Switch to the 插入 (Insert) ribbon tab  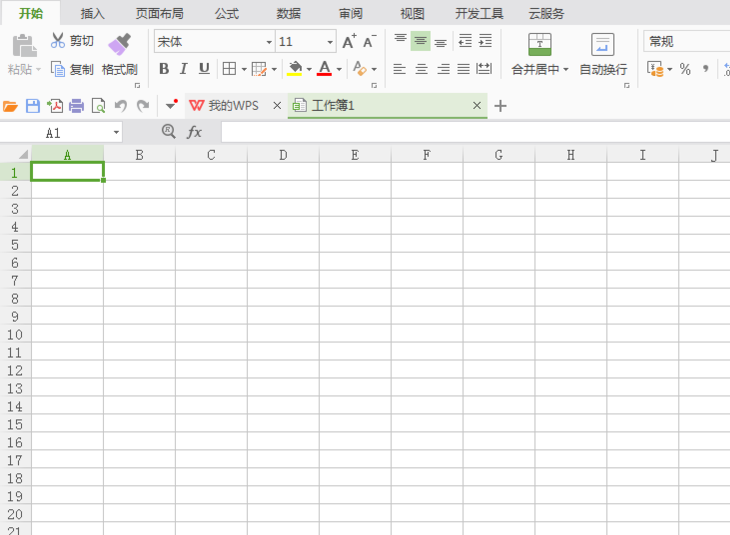[93, 13]
